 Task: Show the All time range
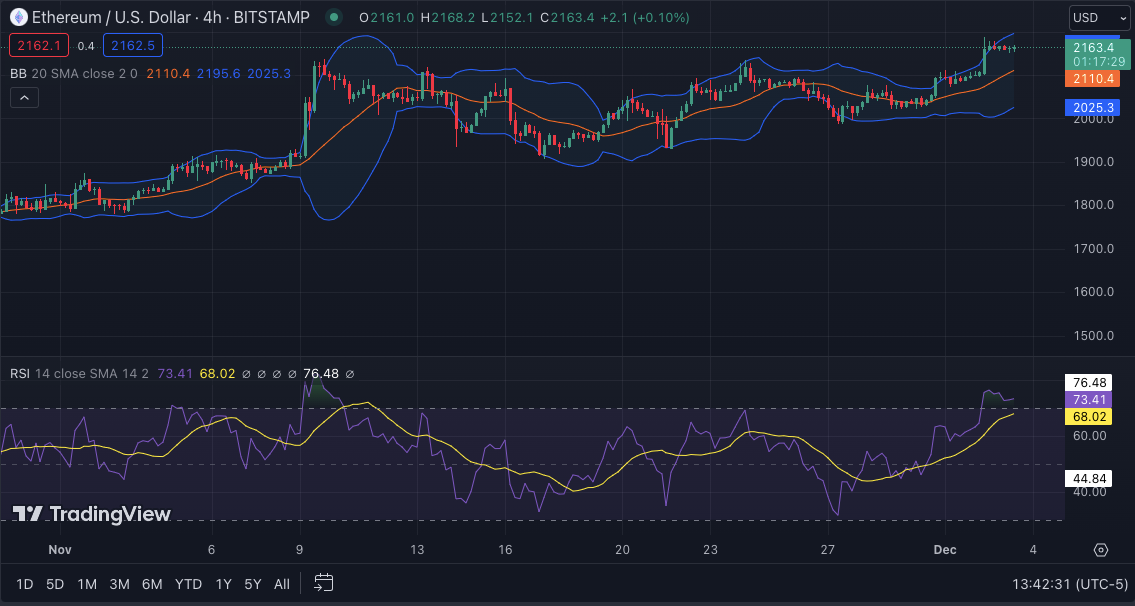[282, 584]
